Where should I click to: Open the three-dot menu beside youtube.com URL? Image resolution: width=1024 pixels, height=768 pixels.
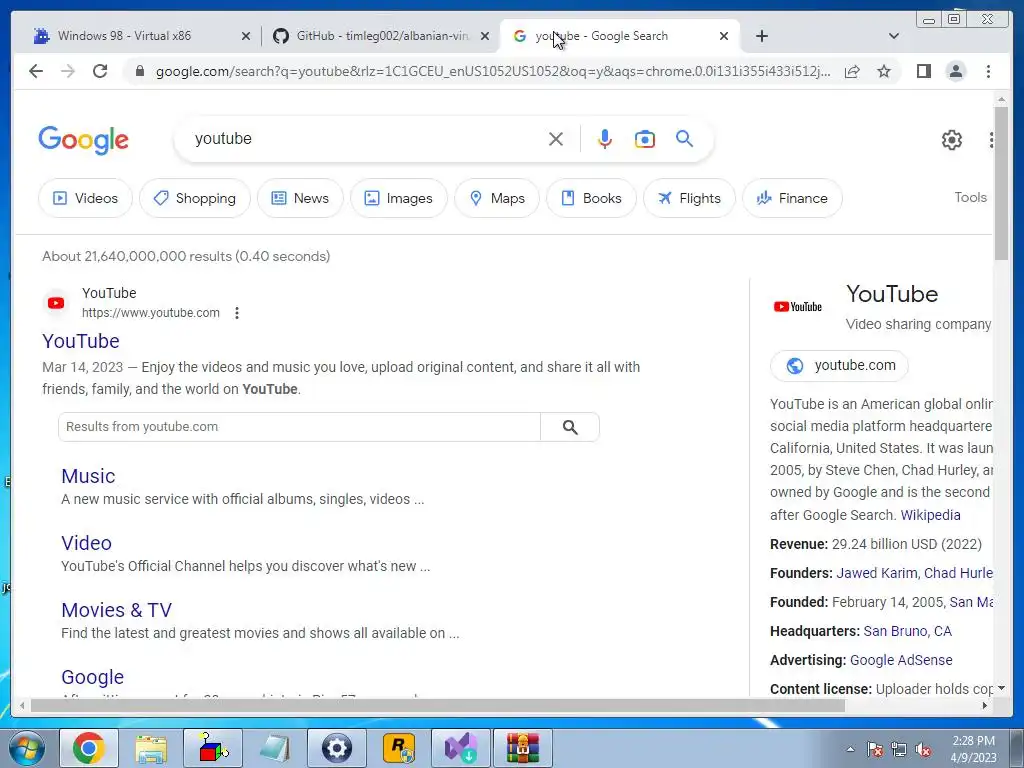pos(237,313)
